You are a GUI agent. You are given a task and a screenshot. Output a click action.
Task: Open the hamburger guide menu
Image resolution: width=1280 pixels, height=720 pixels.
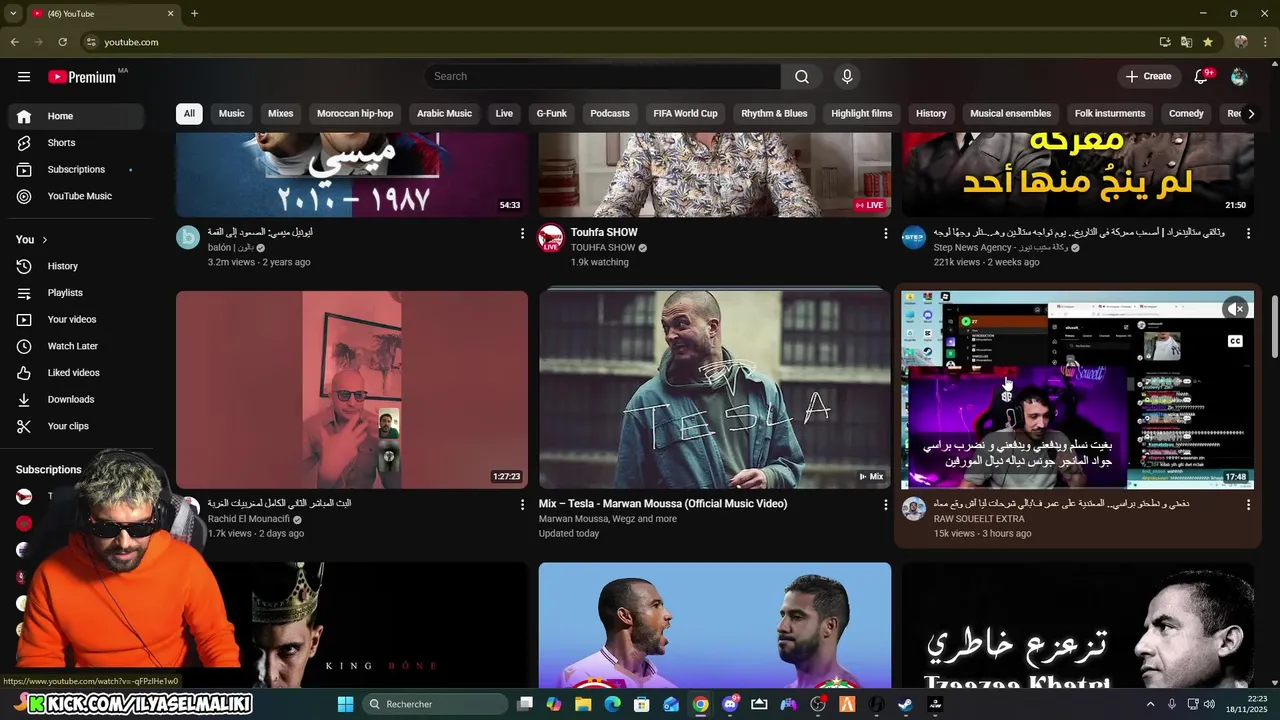[24, 77]
